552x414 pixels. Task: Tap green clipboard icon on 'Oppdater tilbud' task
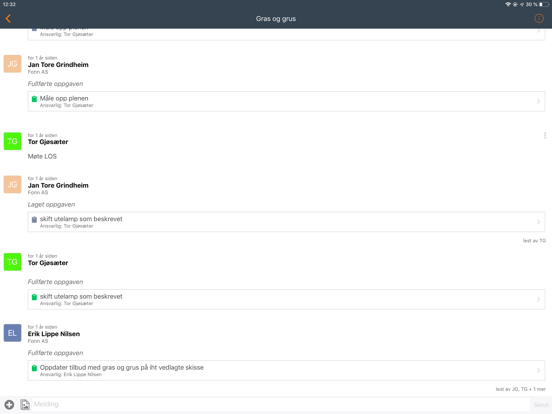(x=34, y=368)
